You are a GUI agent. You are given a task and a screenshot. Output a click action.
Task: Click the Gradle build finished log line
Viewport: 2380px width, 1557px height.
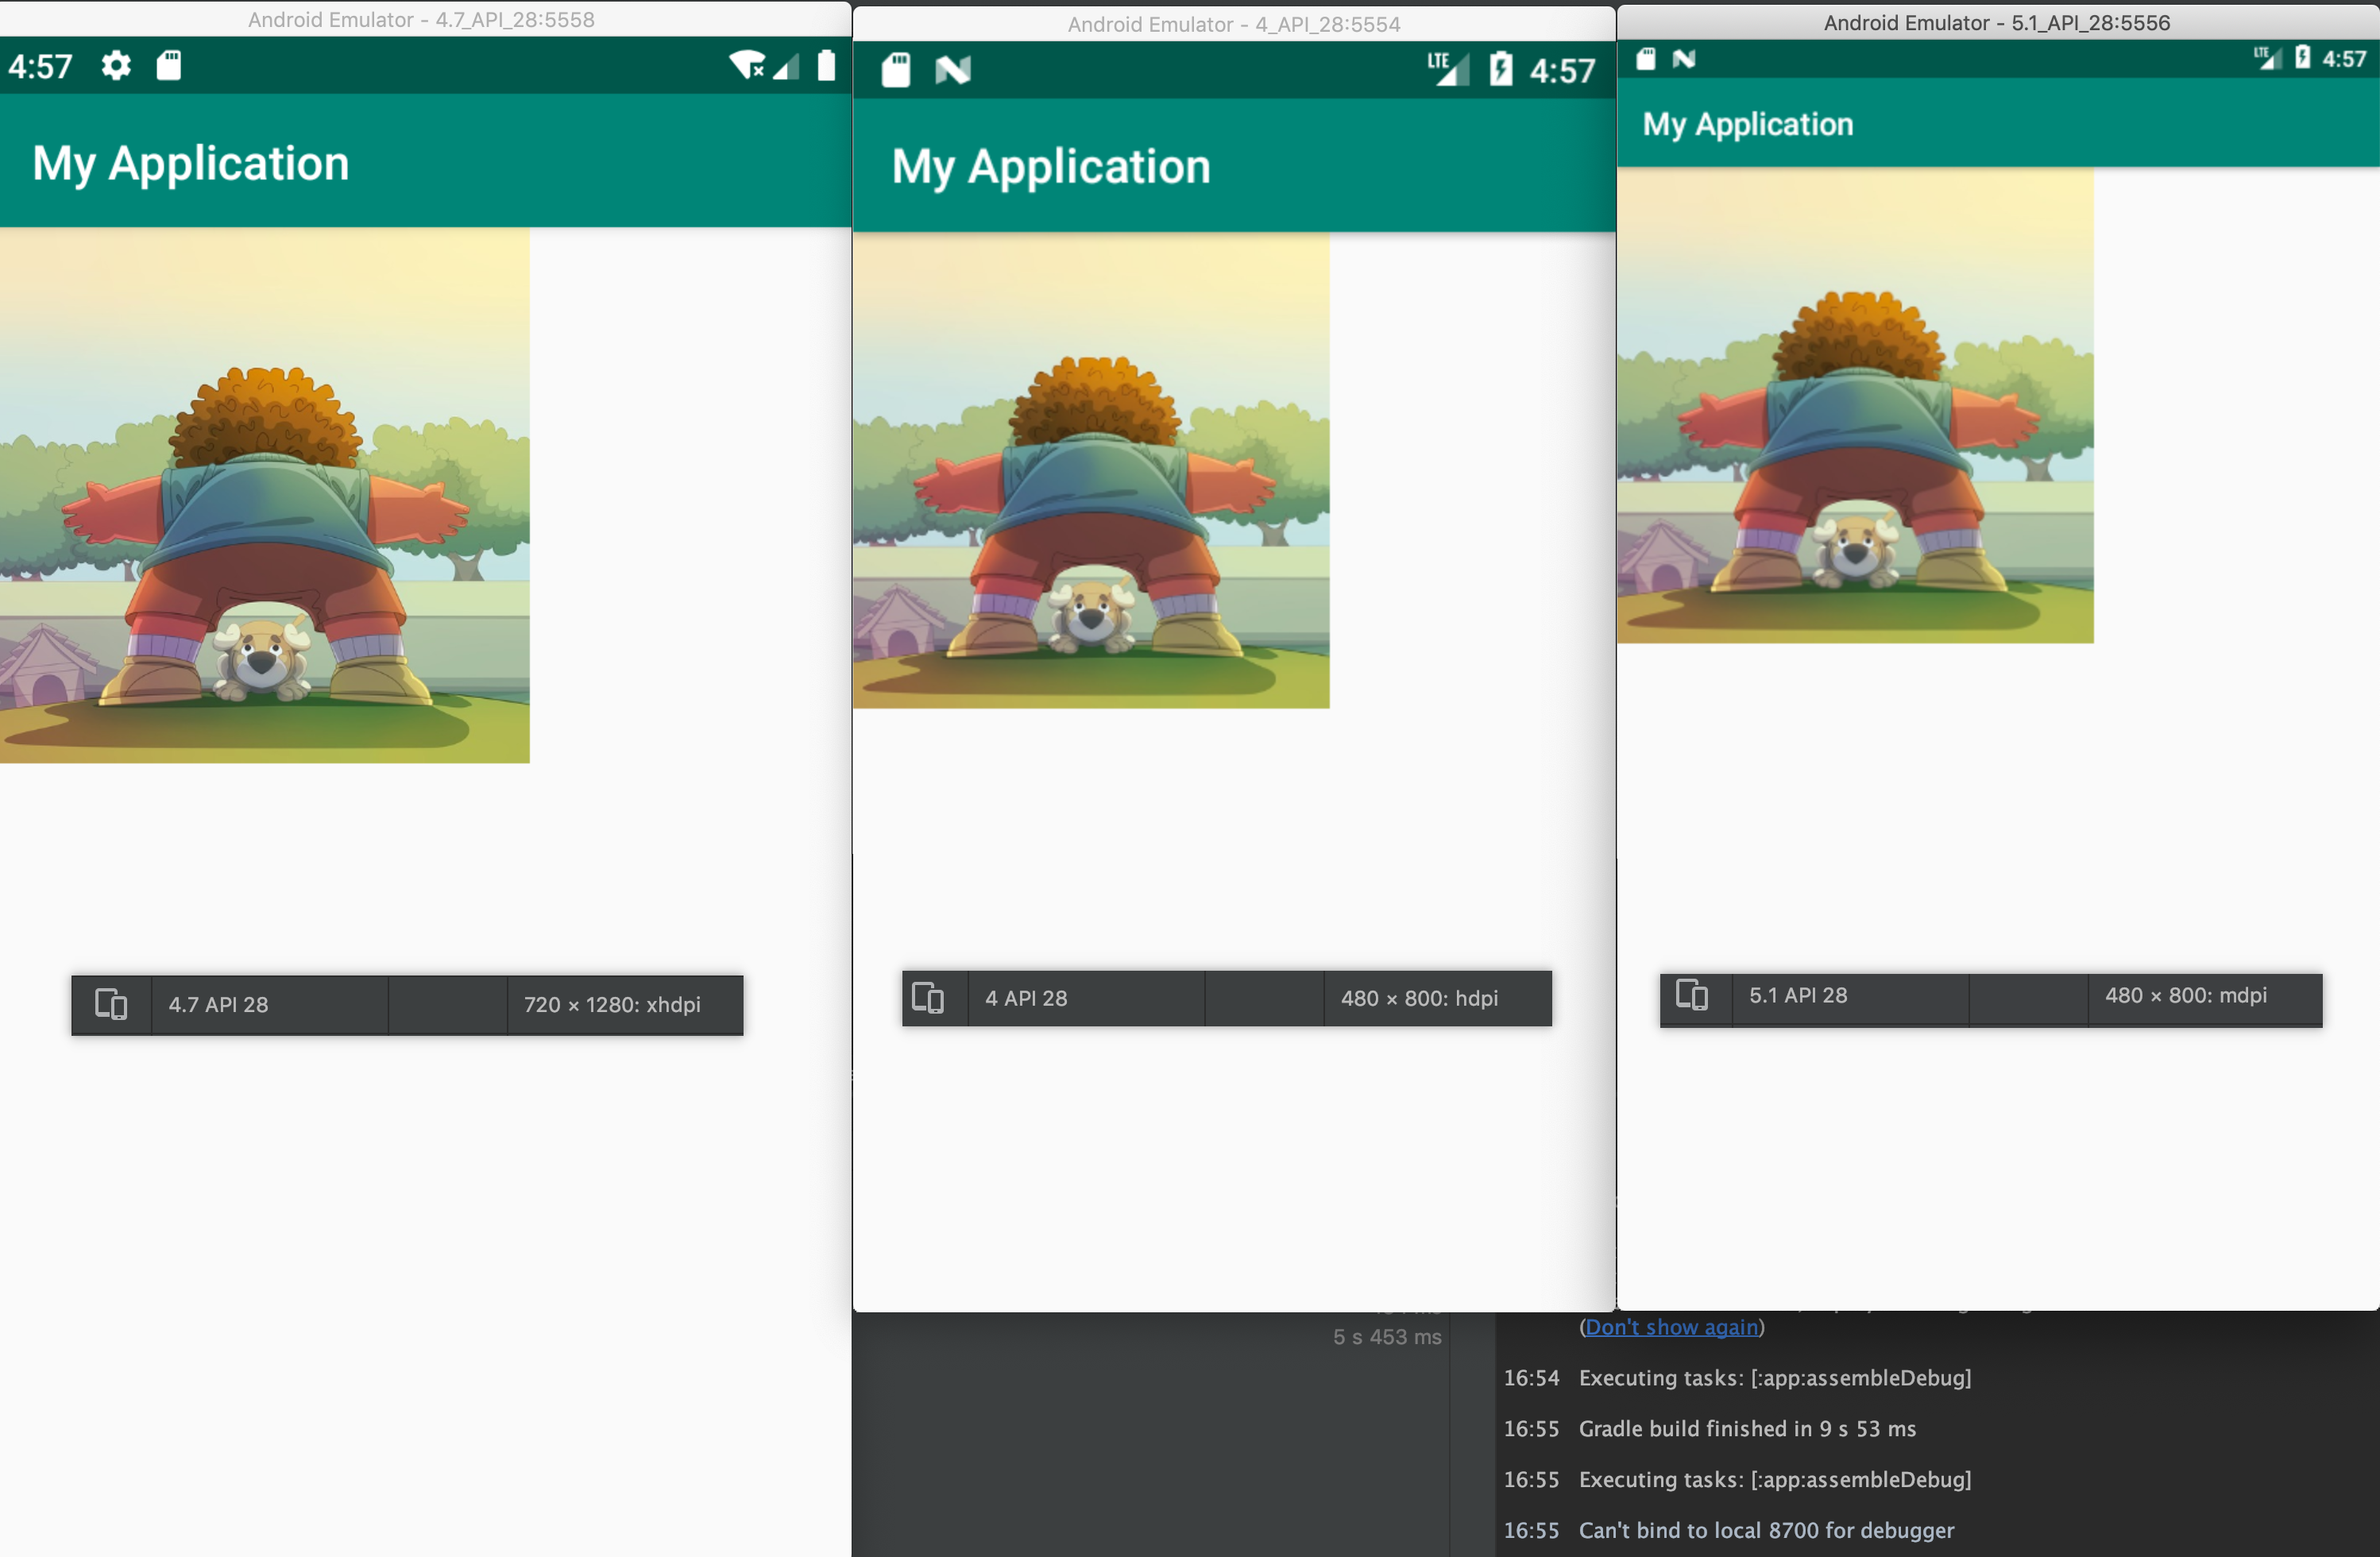1710,1429
